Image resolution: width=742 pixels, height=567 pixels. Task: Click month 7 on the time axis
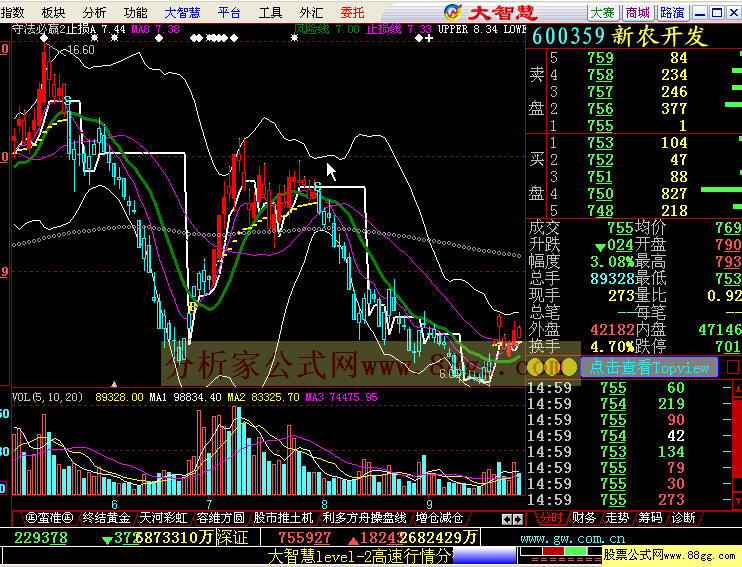[209, 505]
